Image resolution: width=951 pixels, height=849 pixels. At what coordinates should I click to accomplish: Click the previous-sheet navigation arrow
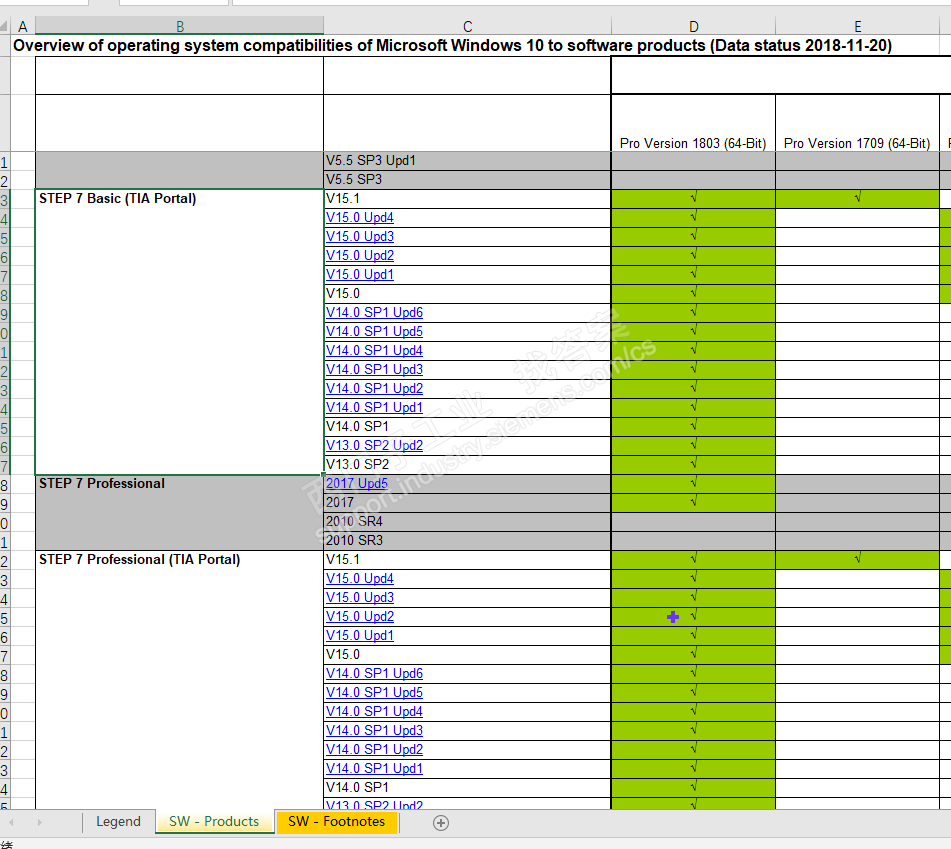click(x=11, y=822)
